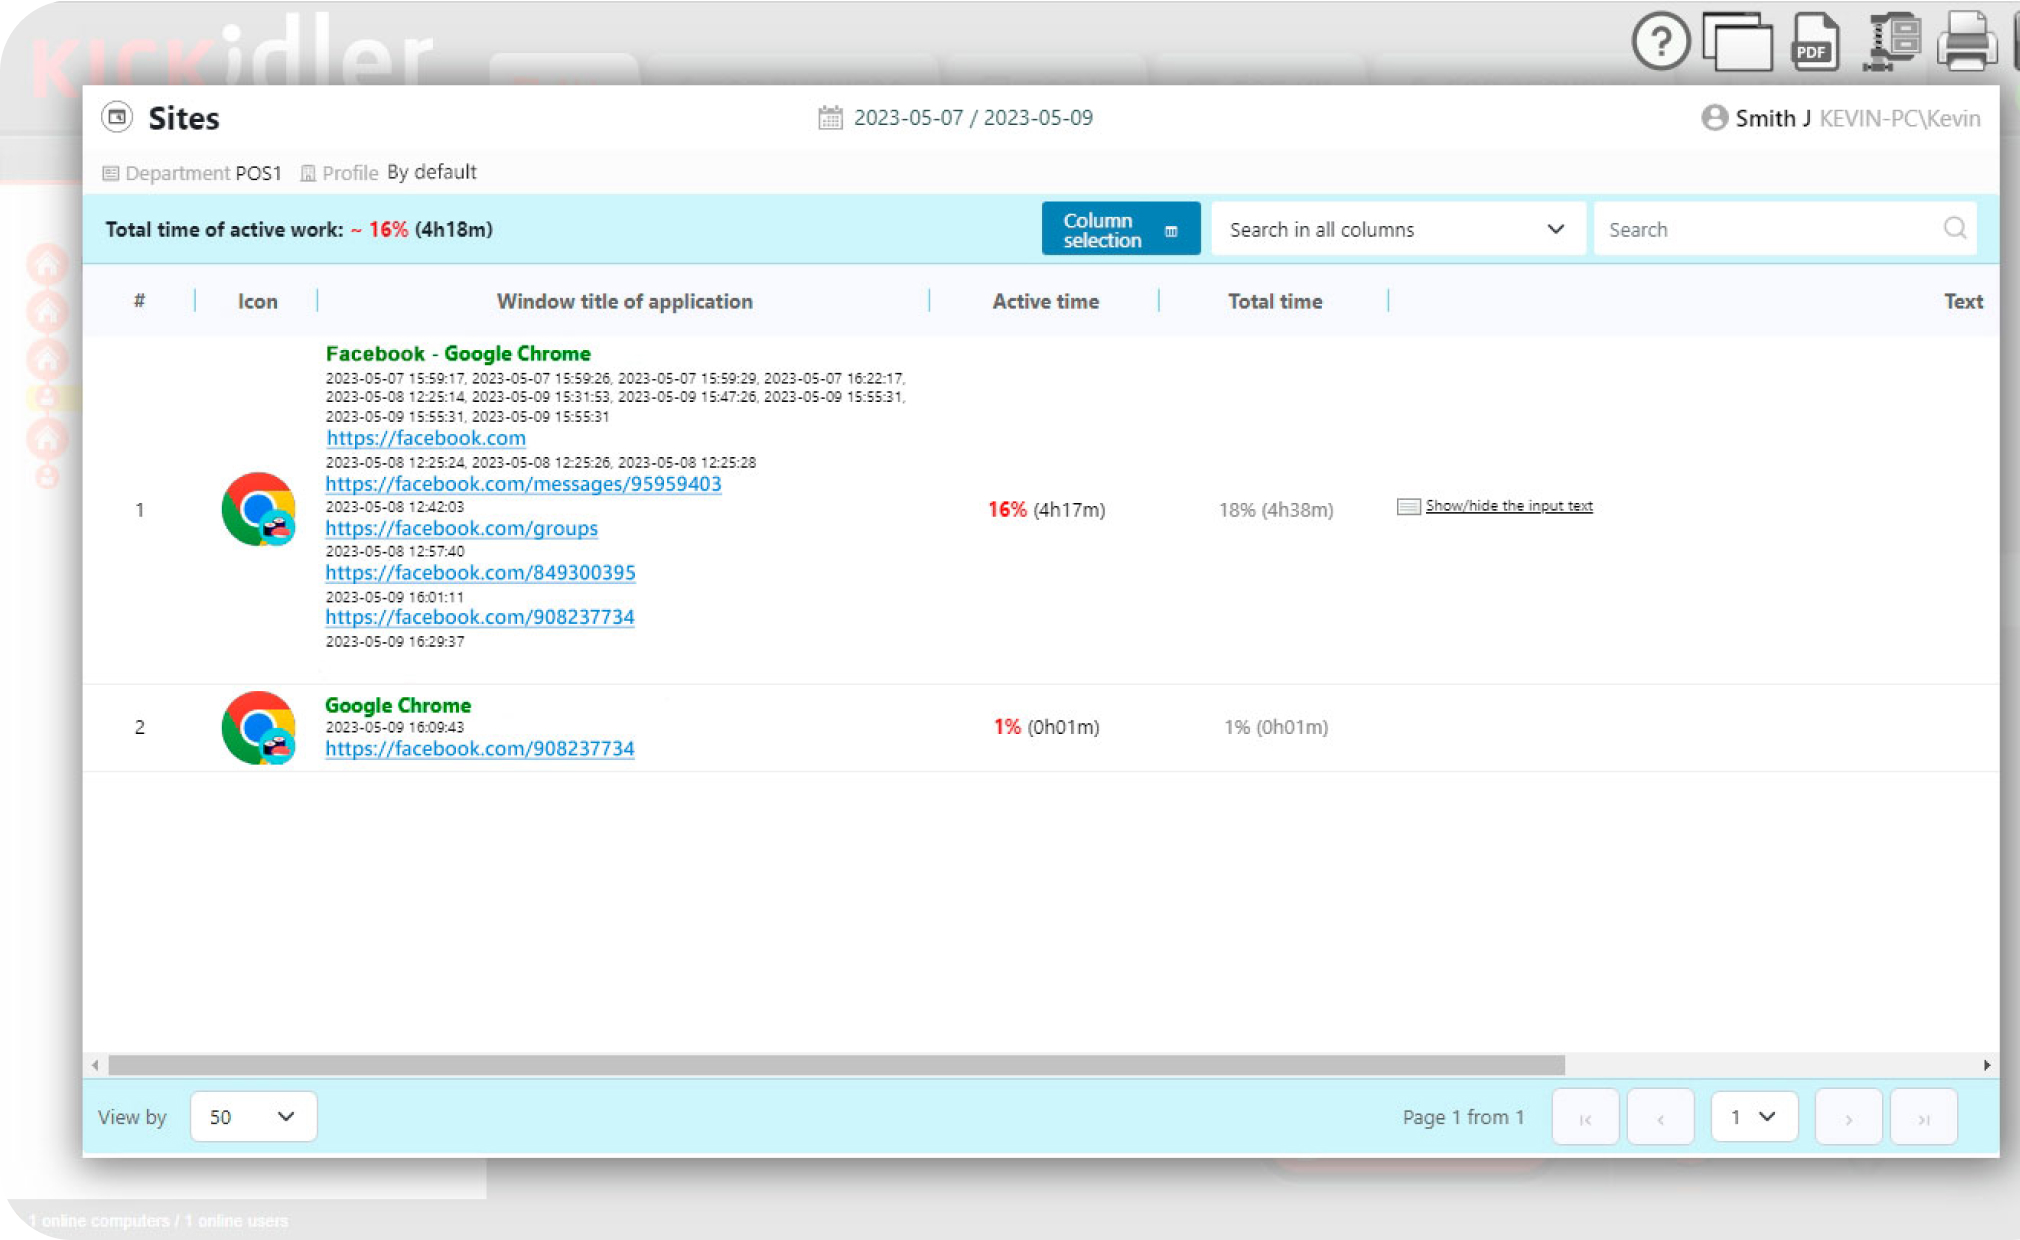Sort by Total time column header
This screenshot has width=2020, height=1240.
click(1275, 301)
